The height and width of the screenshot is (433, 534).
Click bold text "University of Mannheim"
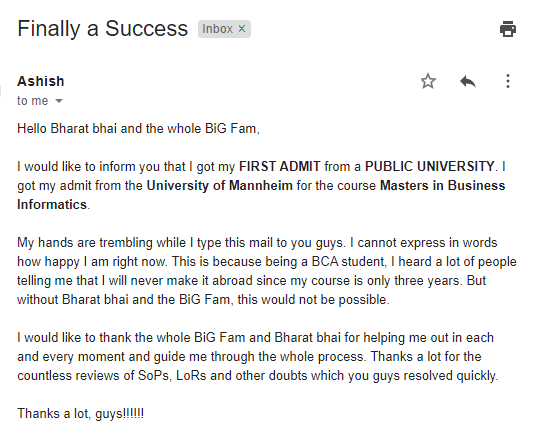tap(219, 186)
